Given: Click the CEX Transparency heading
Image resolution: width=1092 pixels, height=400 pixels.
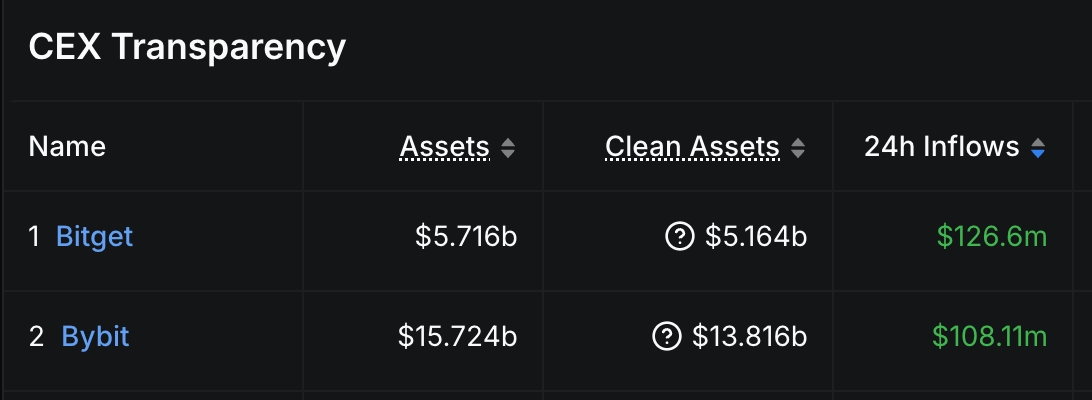Looking at the screenshot, I should (187, 47).
